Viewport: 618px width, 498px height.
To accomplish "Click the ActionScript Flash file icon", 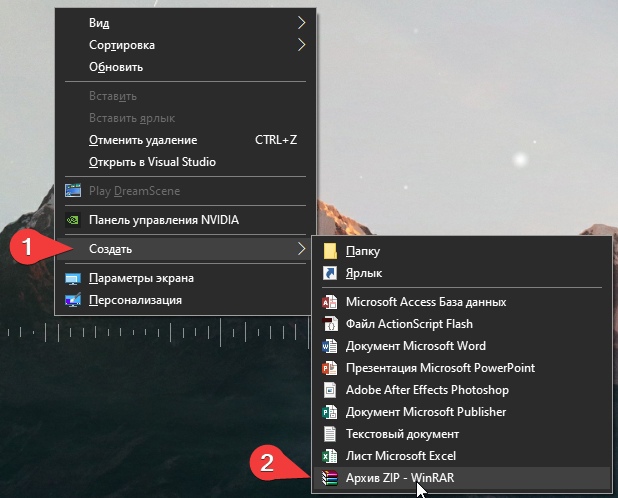I will click(x=330, y=324).
